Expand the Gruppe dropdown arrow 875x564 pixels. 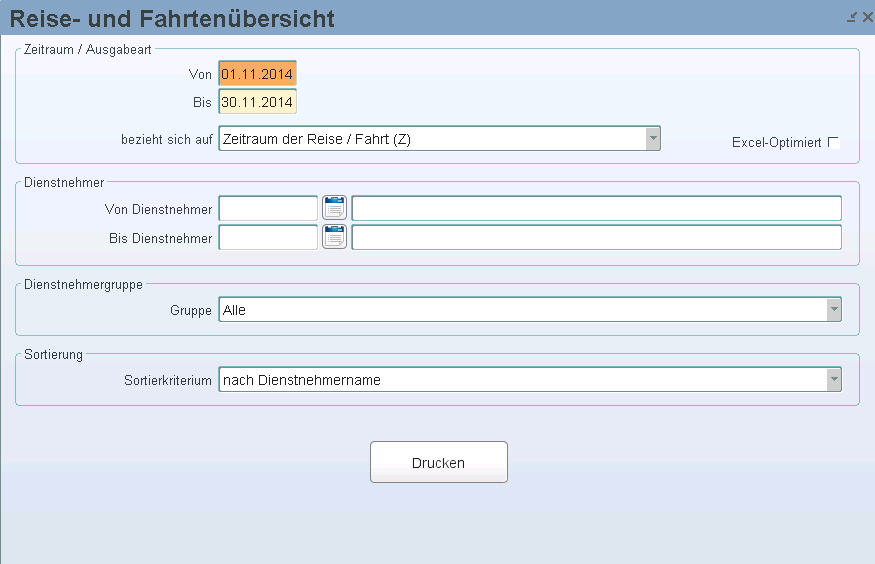[834, 309]
